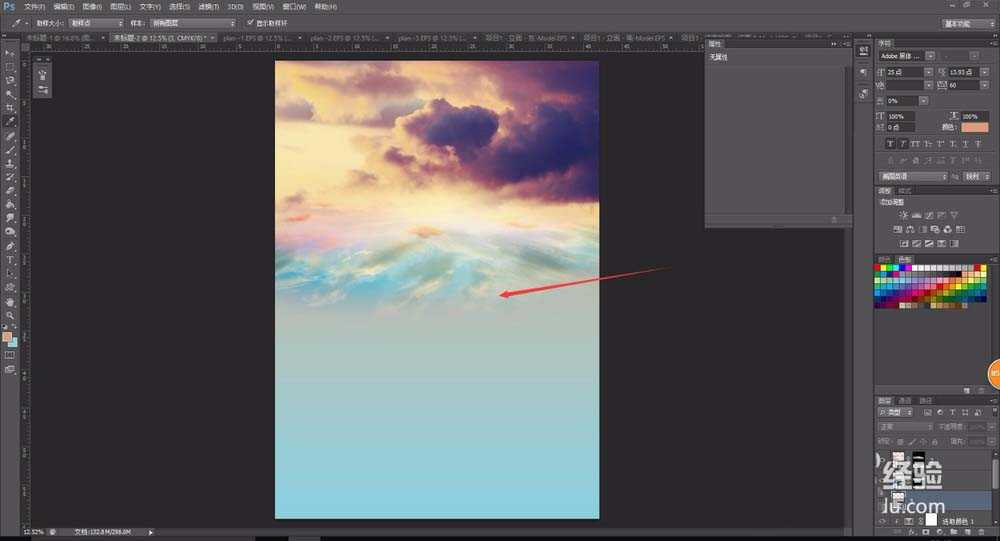Click the text color box in Character panel
1000x541 pixels.
(x=973, y=127)
